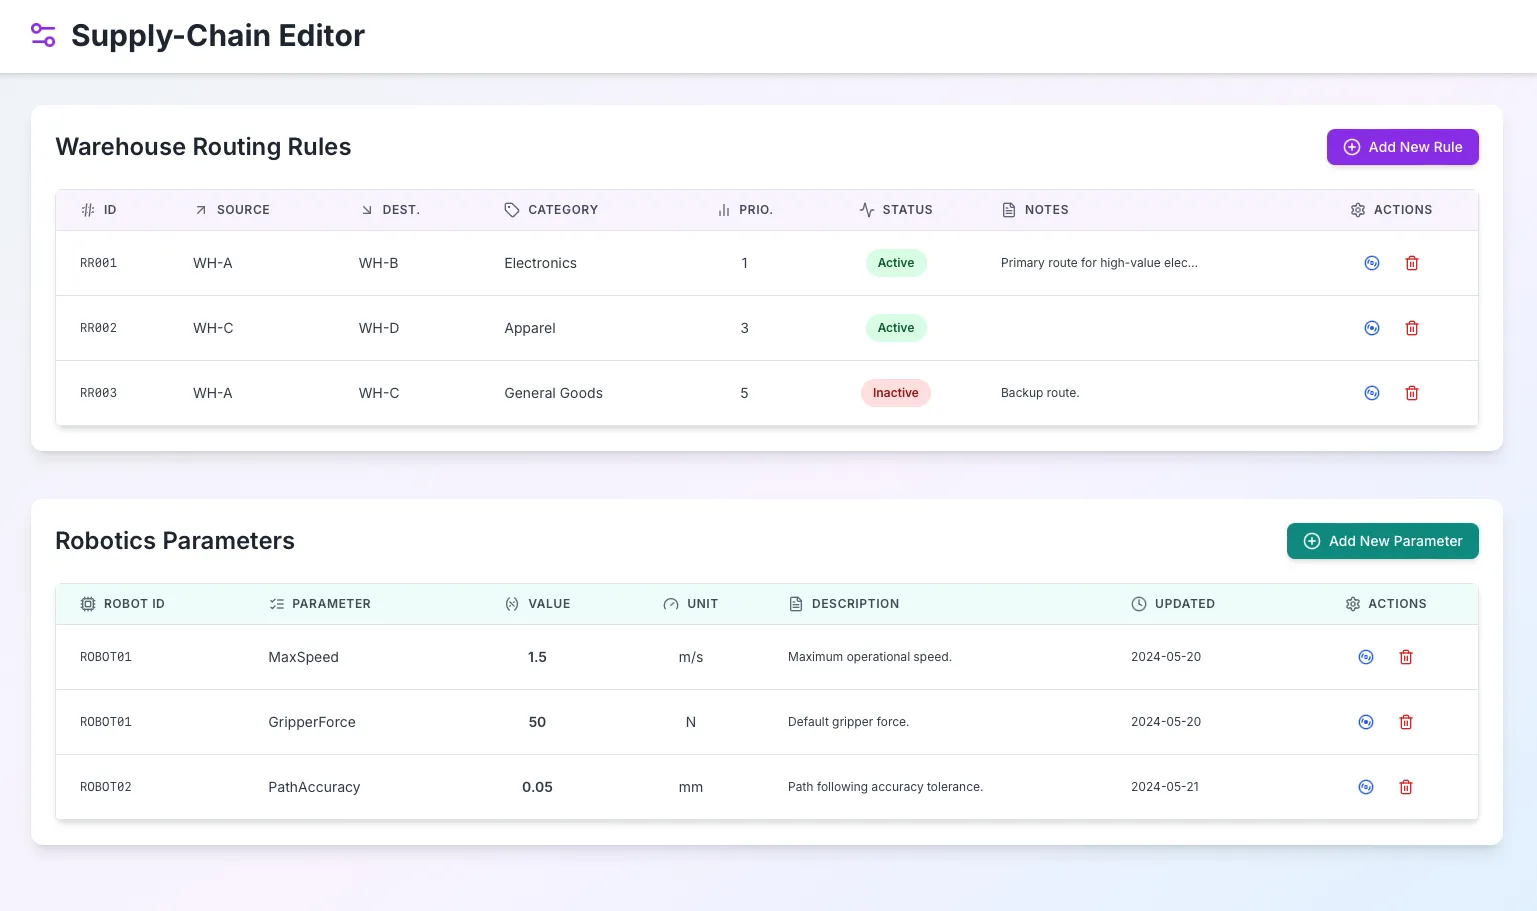Toggle the Active status badge on rule RR002
Viewport: 1537px width, 911px height.
pyautogui.click(x=895, y=327)
